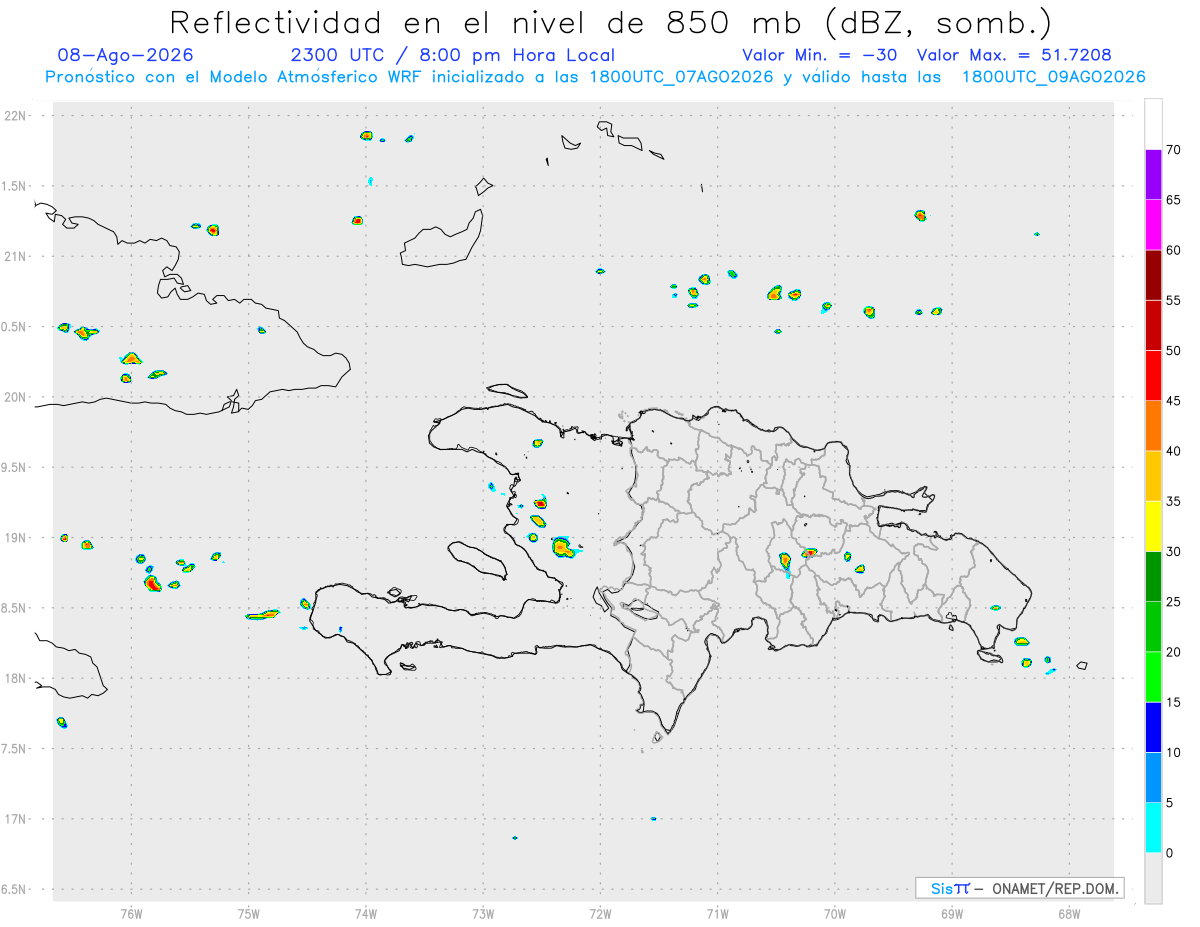Click the longitude axis label '76W'
The image size is (1200, 927).
[131, 913]
